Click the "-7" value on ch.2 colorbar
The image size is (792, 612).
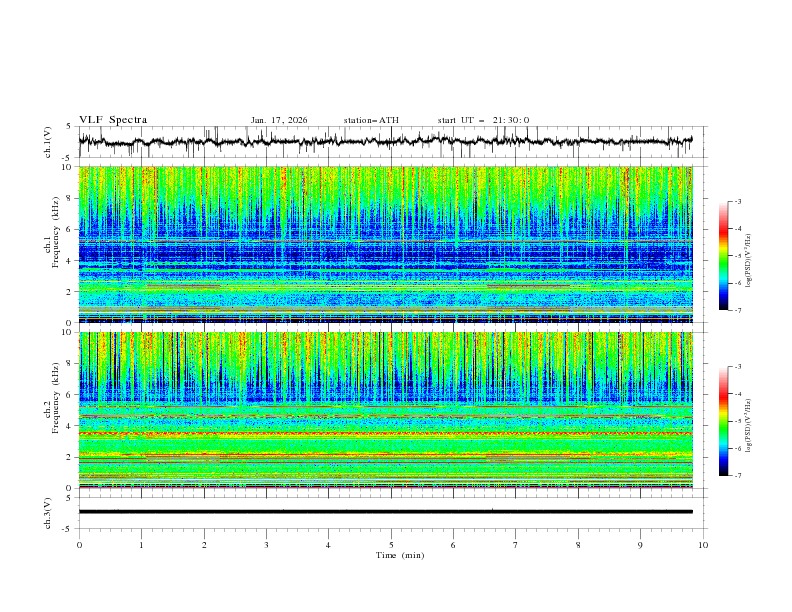(738, 476)
